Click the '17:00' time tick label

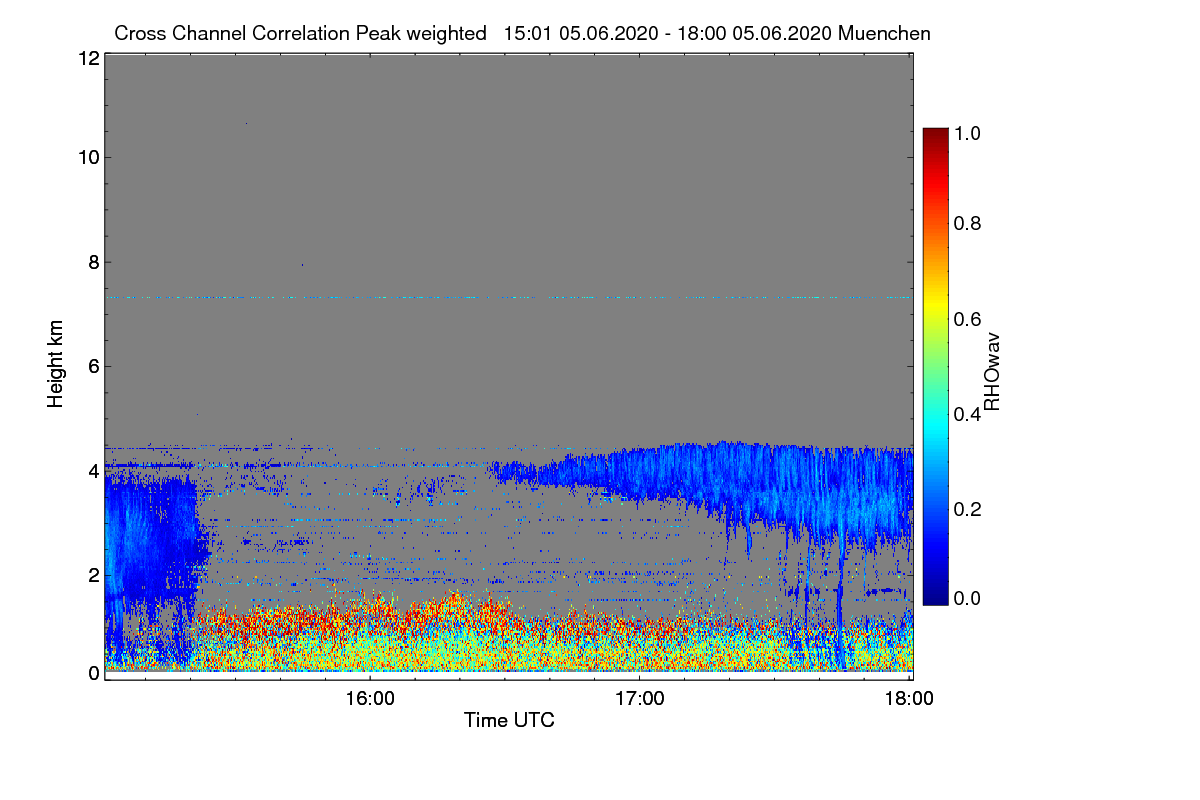640,698
